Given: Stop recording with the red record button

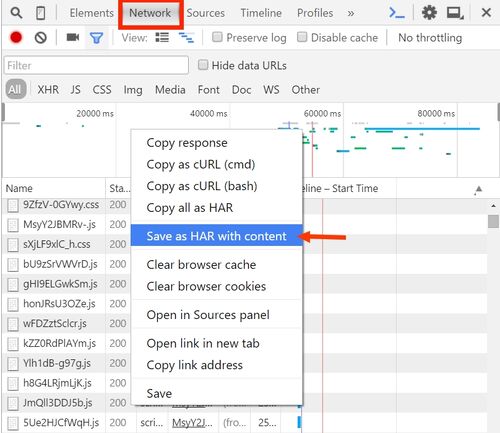Looking at the screenshot, I should point(16,37).
